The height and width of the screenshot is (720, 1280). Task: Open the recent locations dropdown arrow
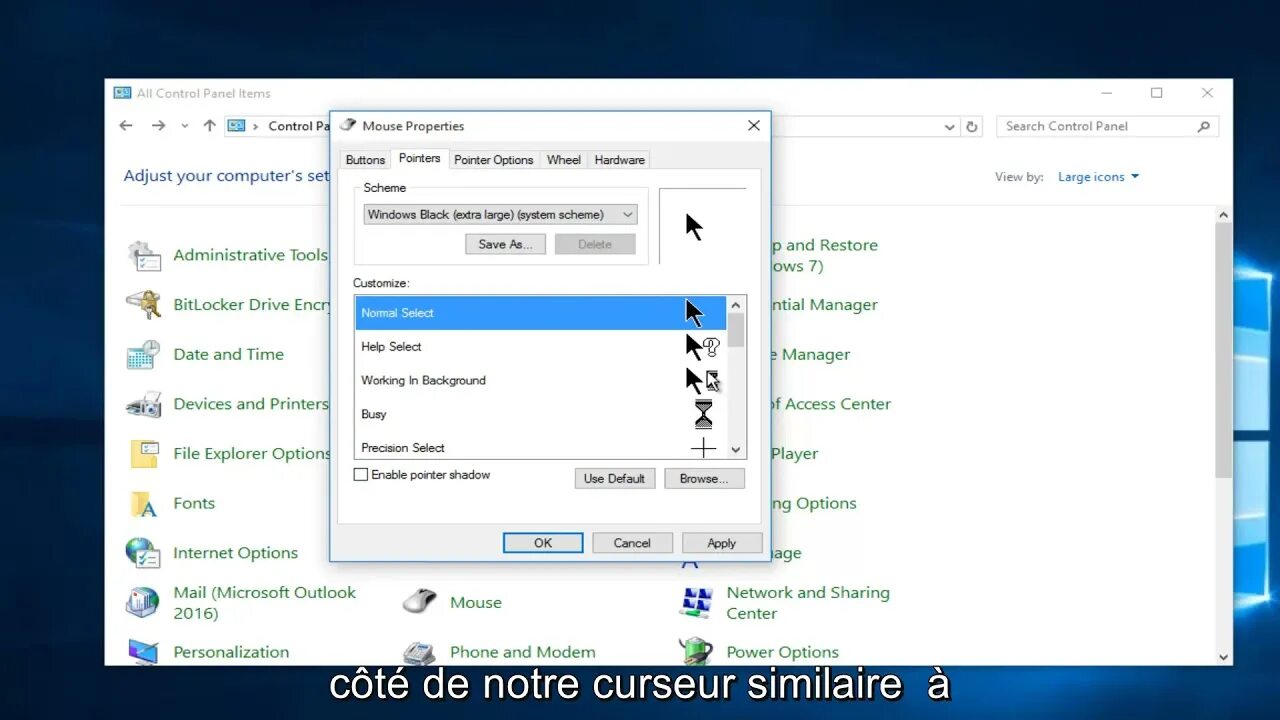pos(185,126)
